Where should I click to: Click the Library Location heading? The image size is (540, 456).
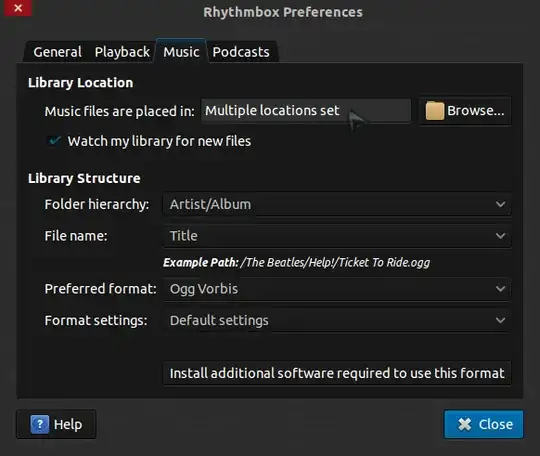point(81,83)
